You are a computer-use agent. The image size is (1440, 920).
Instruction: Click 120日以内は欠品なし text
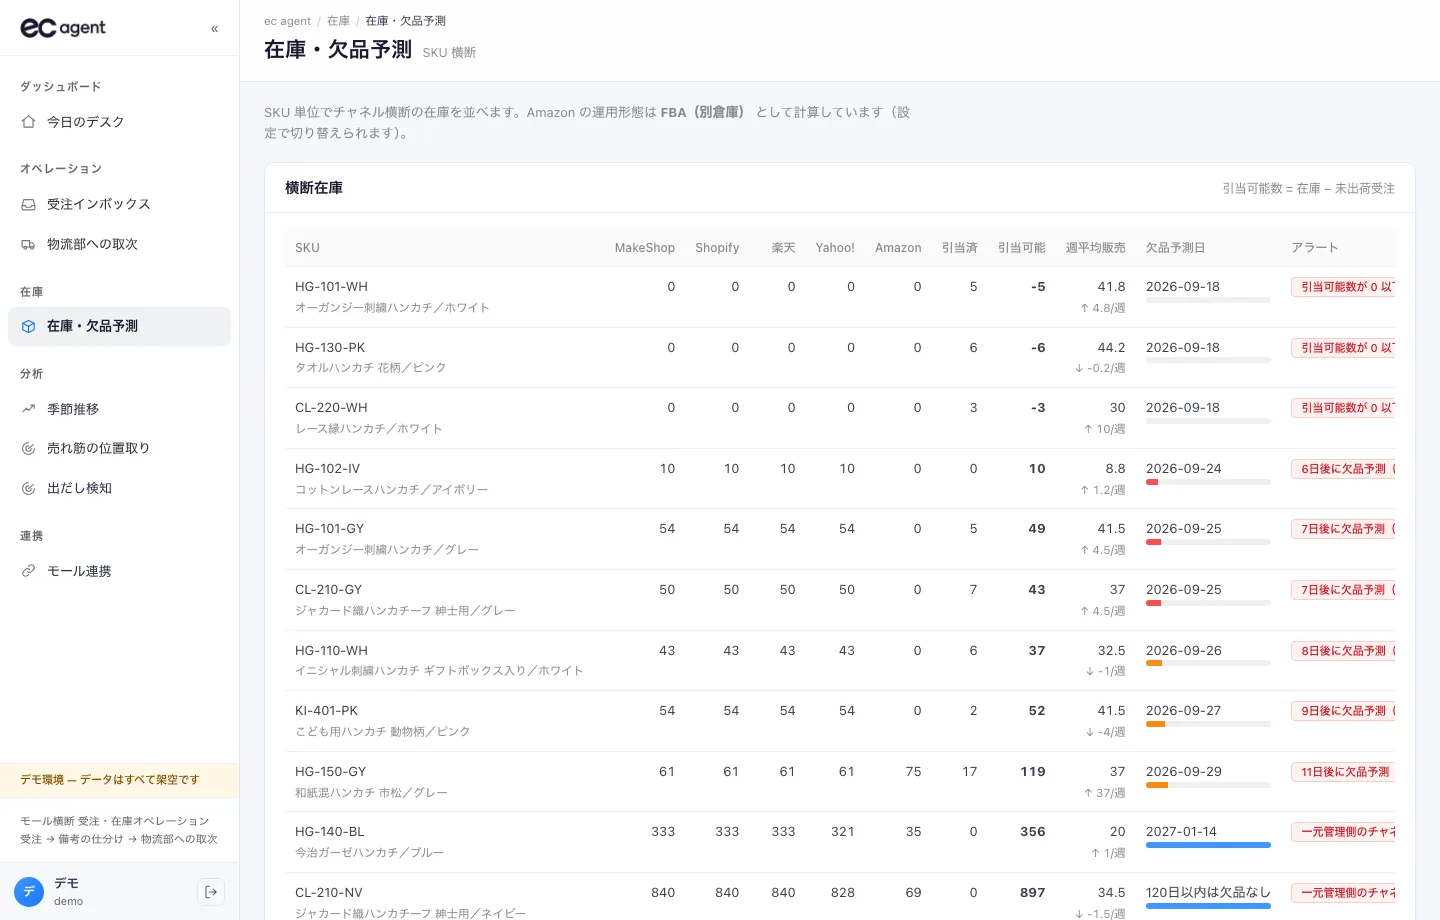click(x=1208, y=893)
